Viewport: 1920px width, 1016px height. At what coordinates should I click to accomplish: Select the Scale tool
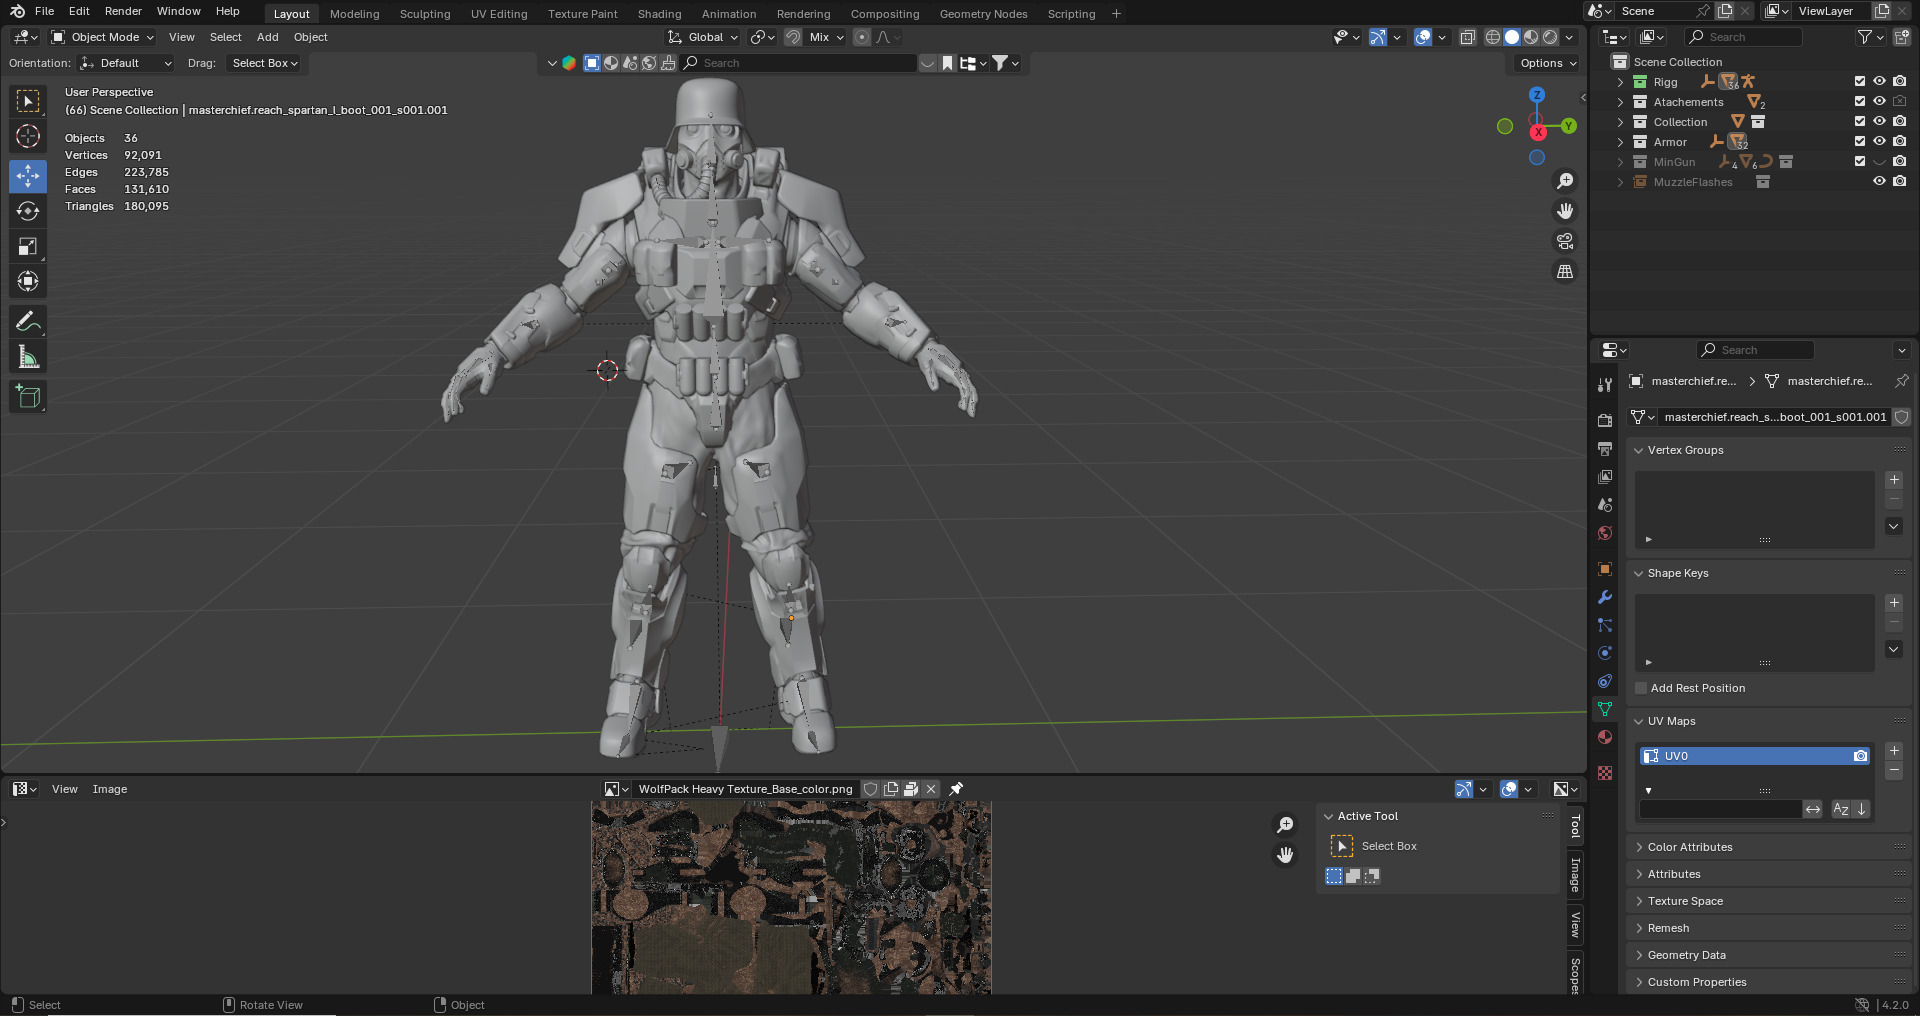[x=28, y=246]
